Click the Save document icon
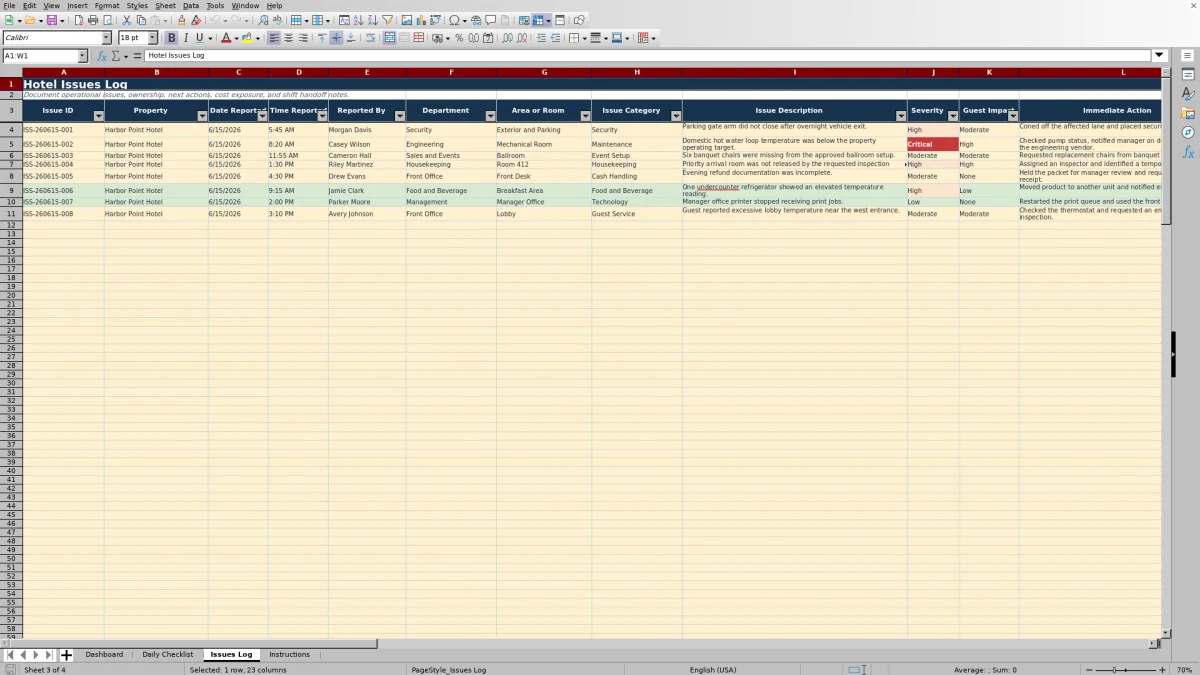 tap(51, 20)
